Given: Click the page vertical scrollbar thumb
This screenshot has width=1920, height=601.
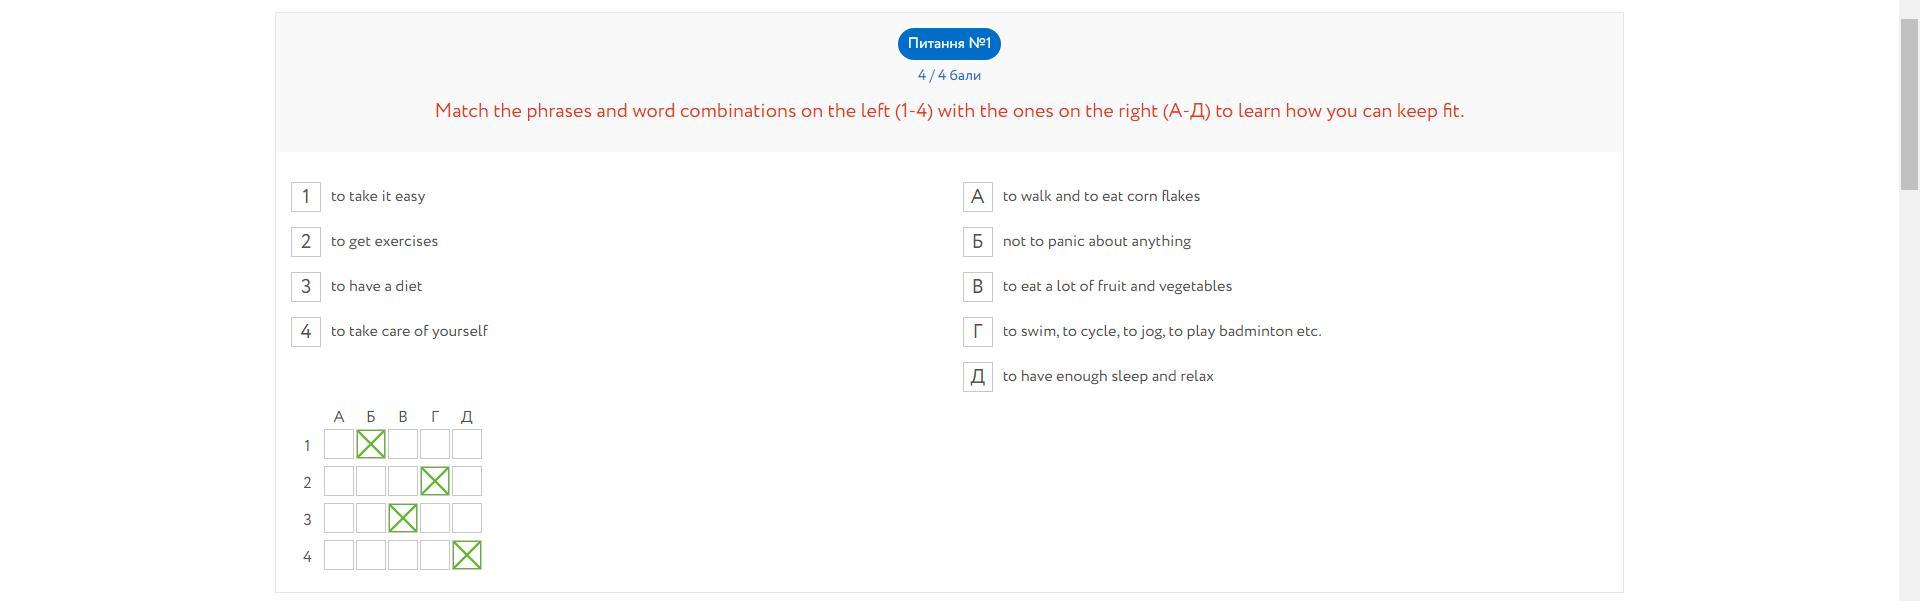Looking at the screenshot, I should coord(1909,102).
